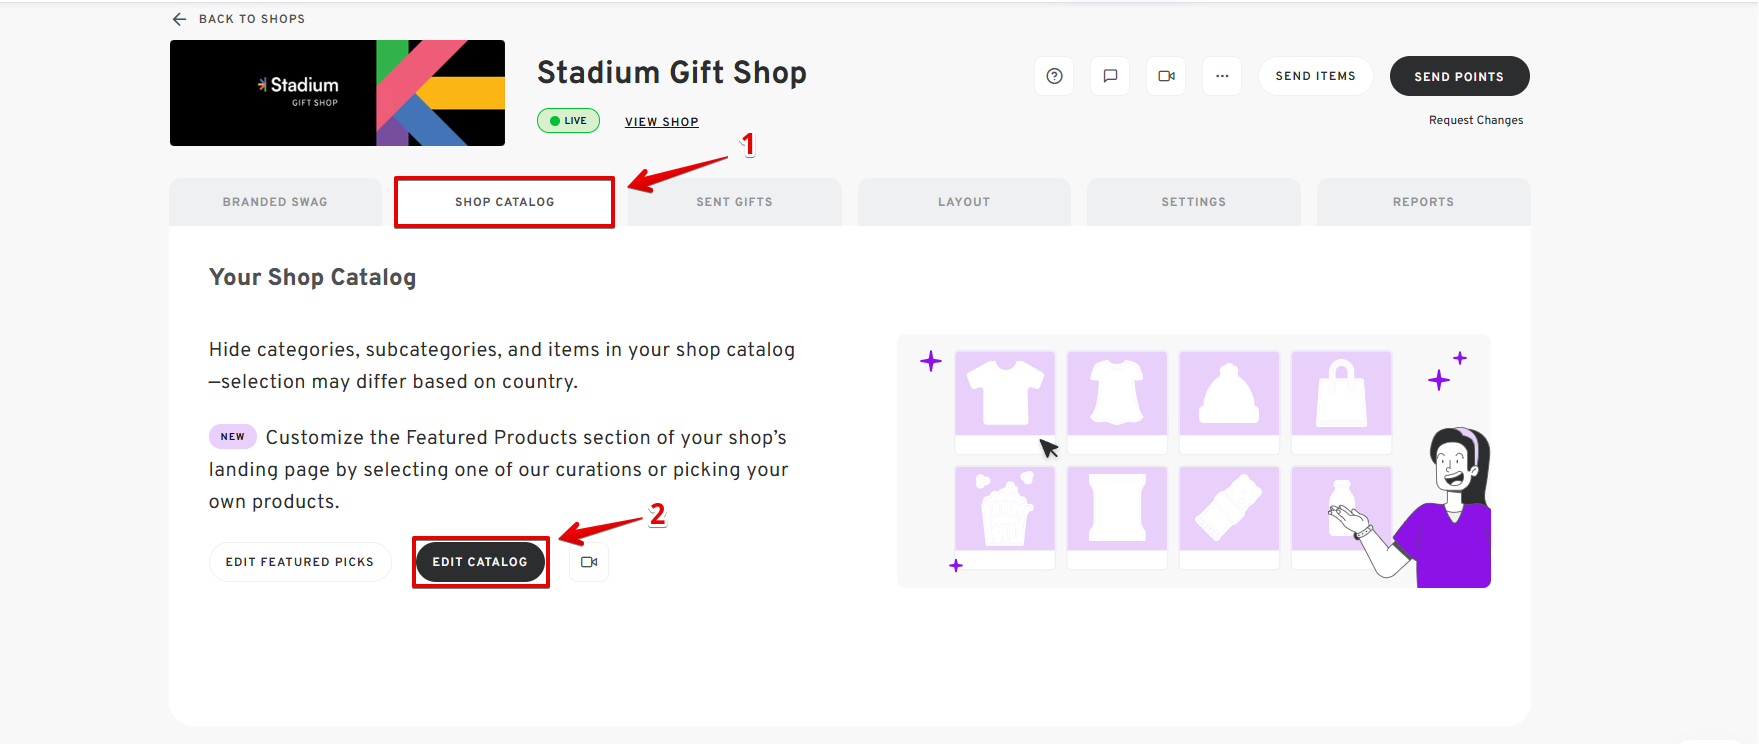
Task: Click the popcorn product tile
Action: click(1004, 508)
